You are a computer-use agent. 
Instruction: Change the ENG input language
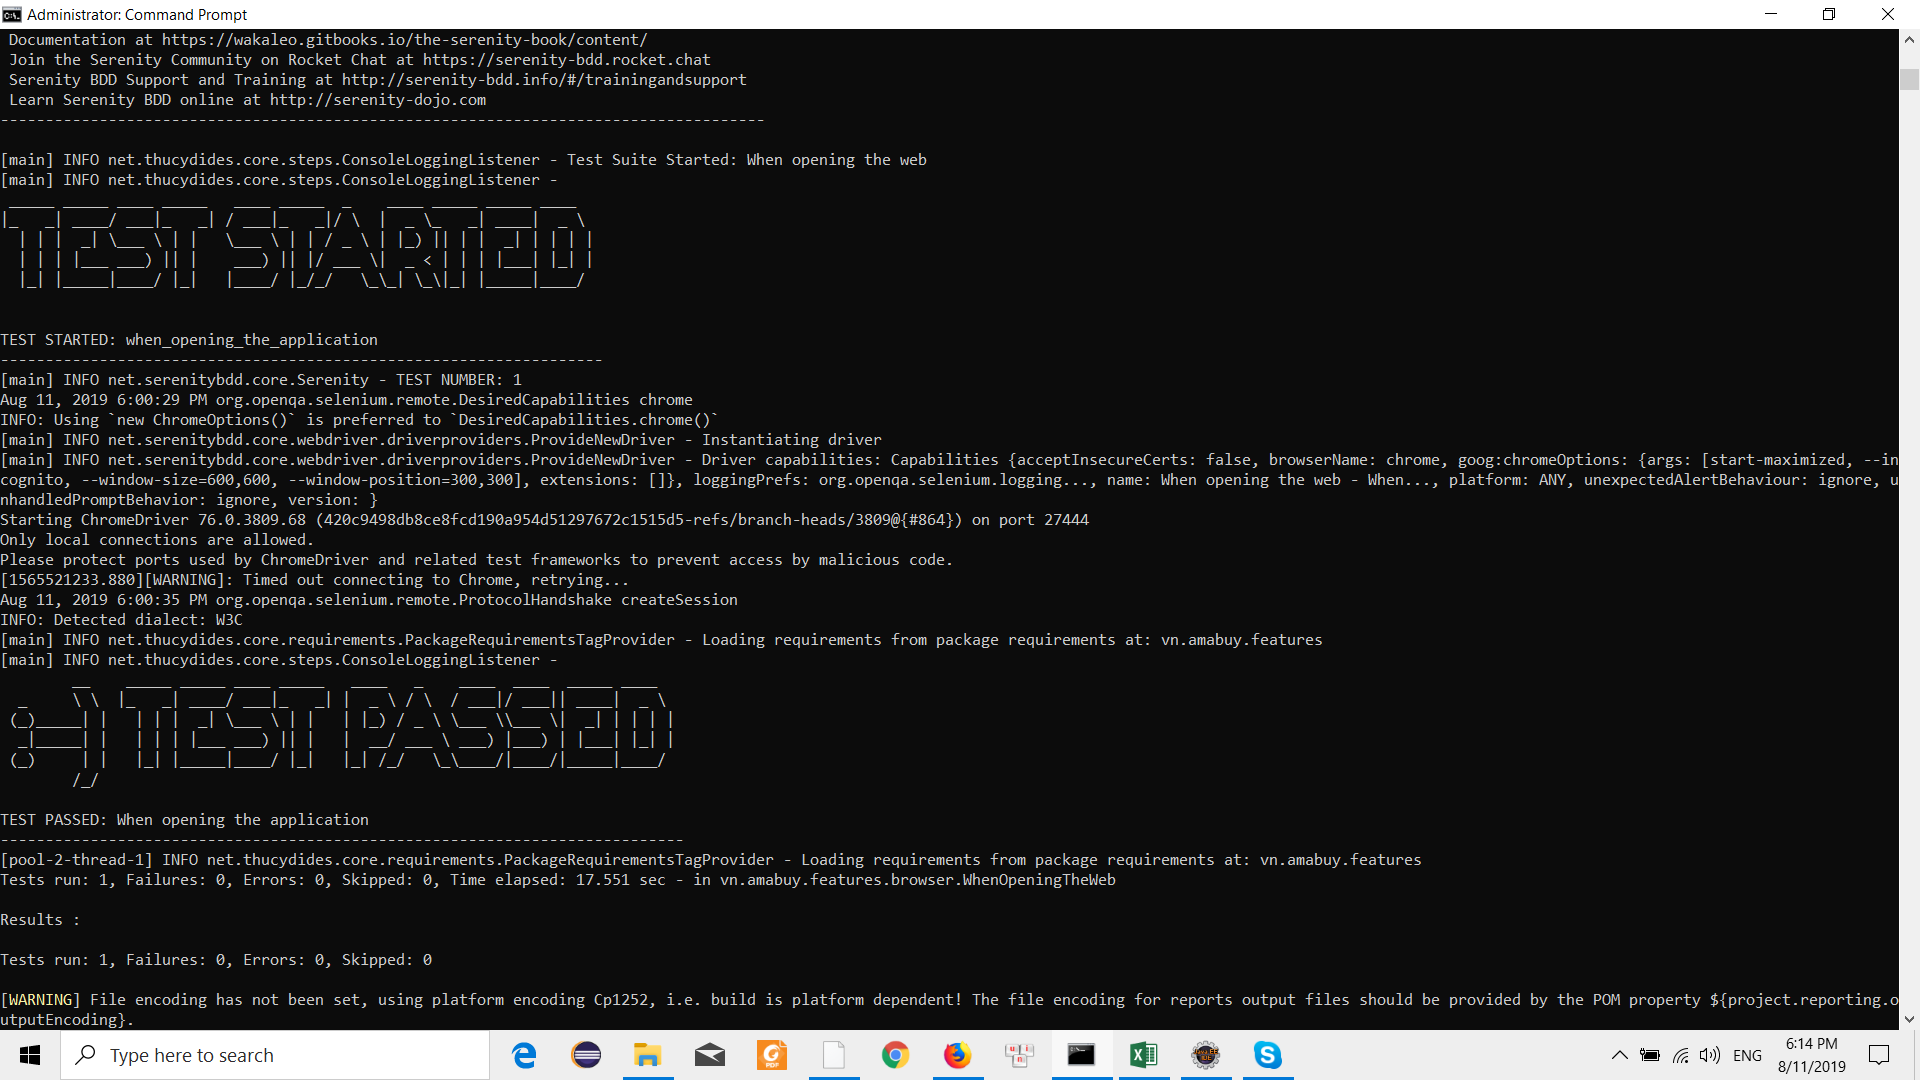[x=1748, y=1055]
